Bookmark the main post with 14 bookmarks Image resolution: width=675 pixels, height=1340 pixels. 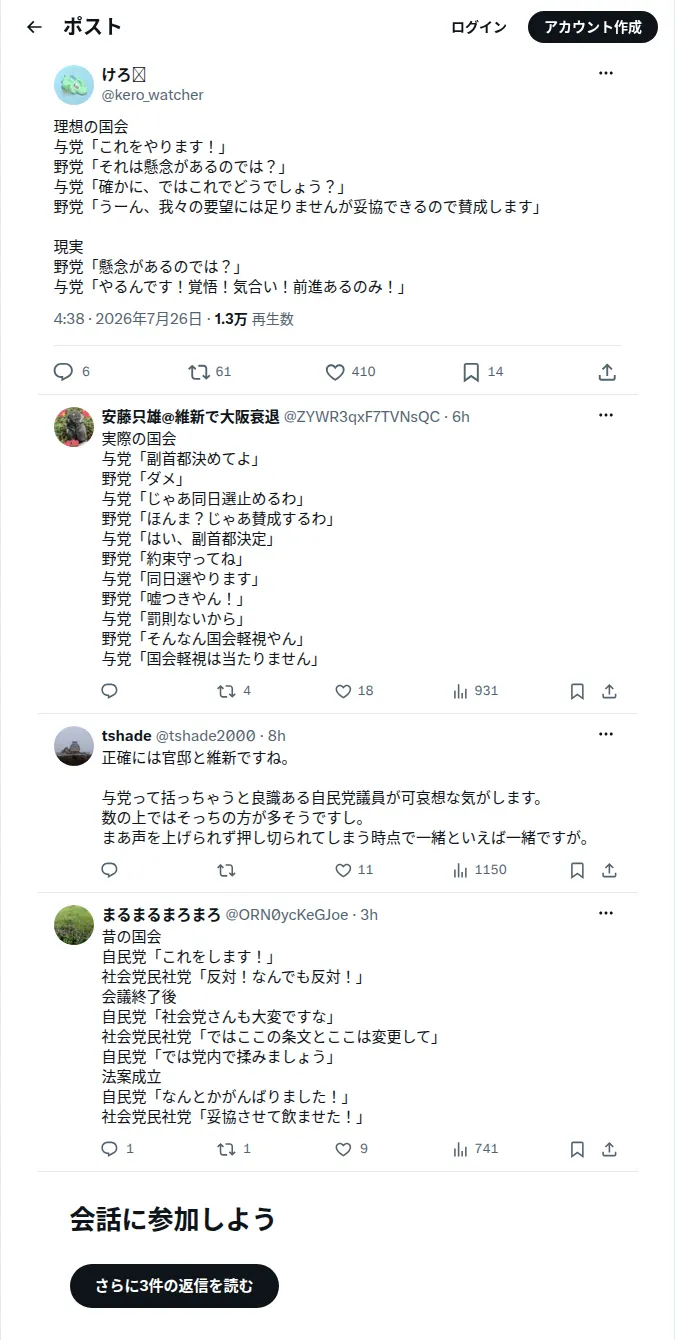[x=471, y=372]
